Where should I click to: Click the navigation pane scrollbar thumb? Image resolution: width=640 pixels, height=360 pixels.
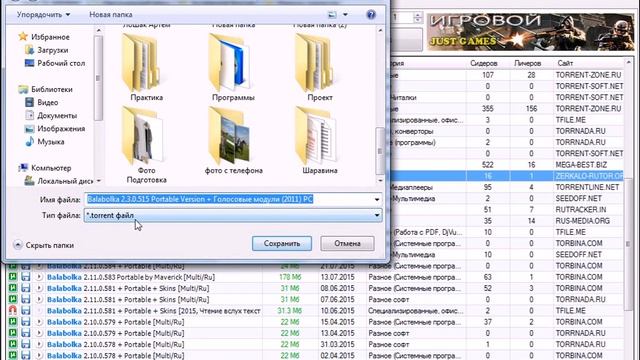[98, 78]
